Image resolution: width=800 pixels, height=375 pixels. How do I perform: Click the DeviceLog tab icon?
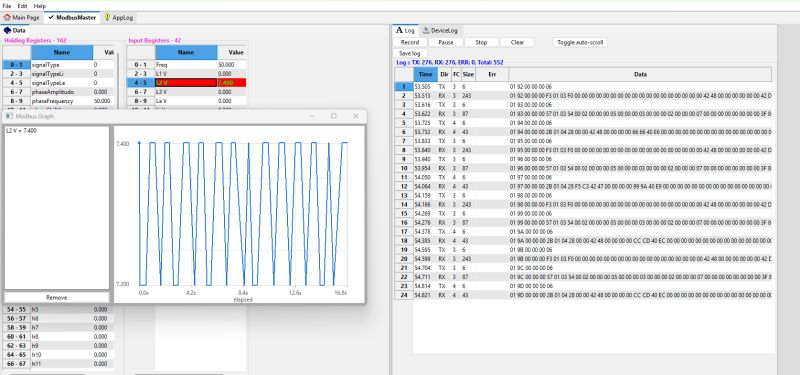tap(426, 31)
